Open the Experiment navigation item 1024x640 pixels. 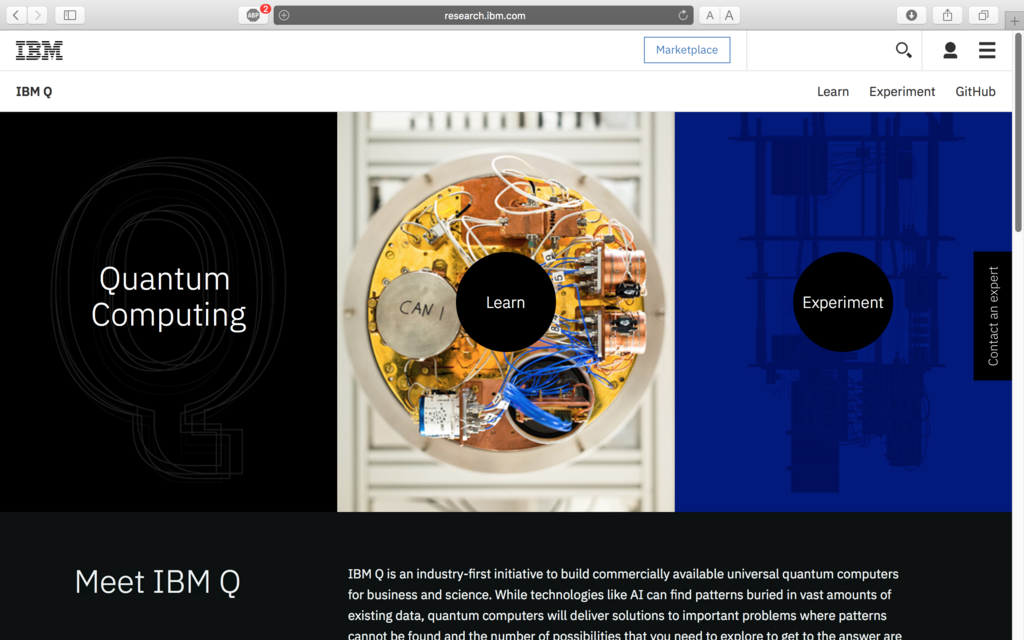click(902, 91)
